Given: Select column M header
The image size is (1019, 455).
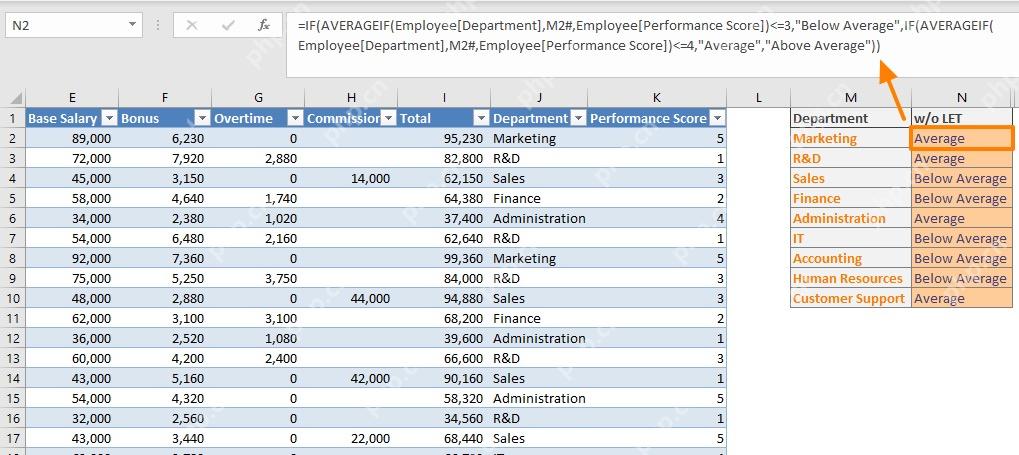Looking at the screenshot, I should coord(851,98).
